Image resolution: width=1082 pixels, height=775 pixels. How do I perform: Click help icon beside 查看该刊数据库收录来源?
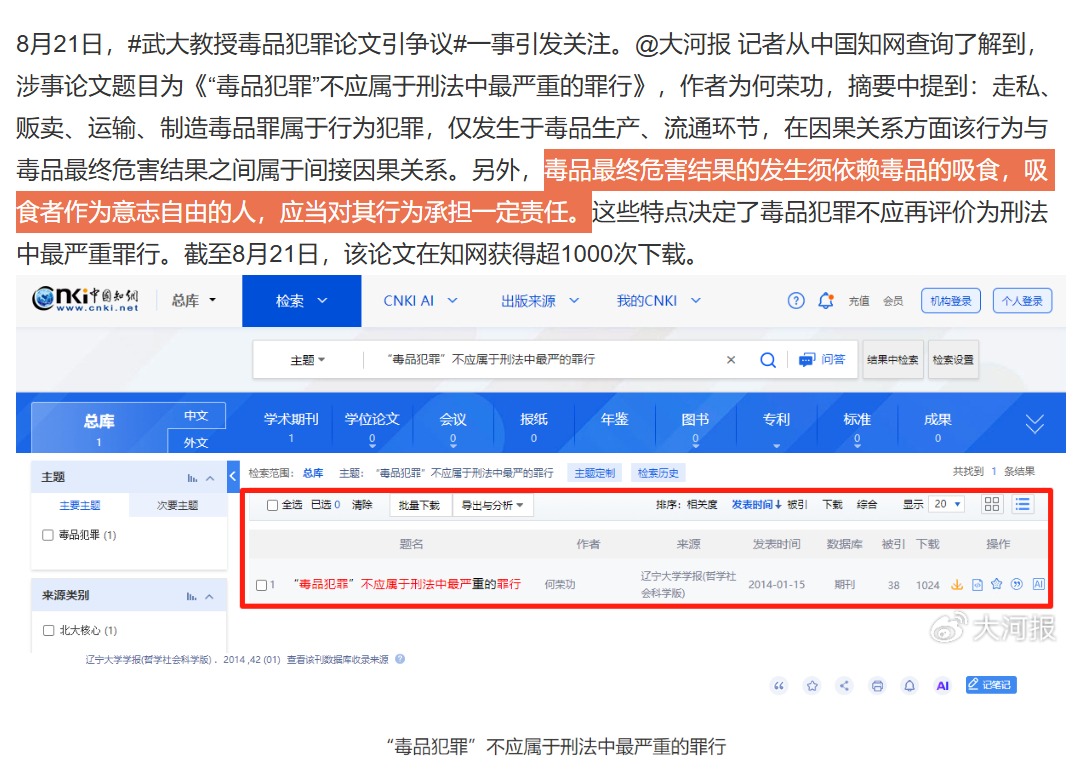click(x=400, y=659)
